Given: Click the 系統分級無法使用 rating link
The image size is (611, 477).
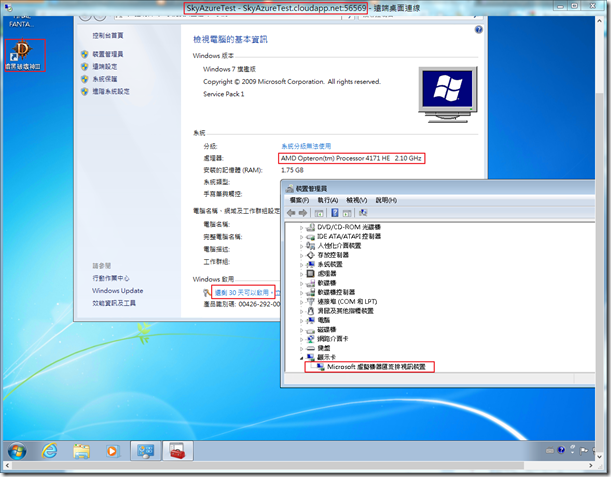Looking at the screenshot, I should coord(306,146).
